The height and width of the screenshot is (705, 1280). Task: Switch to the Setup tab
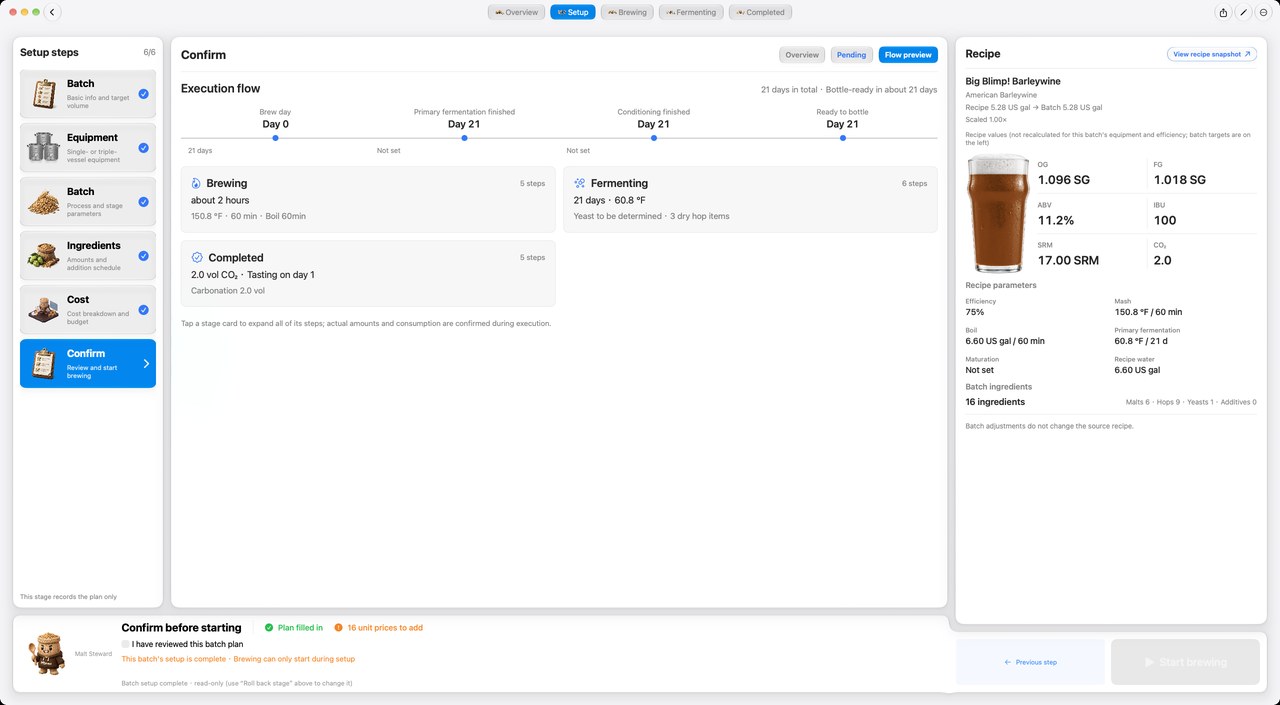(573, 12)
